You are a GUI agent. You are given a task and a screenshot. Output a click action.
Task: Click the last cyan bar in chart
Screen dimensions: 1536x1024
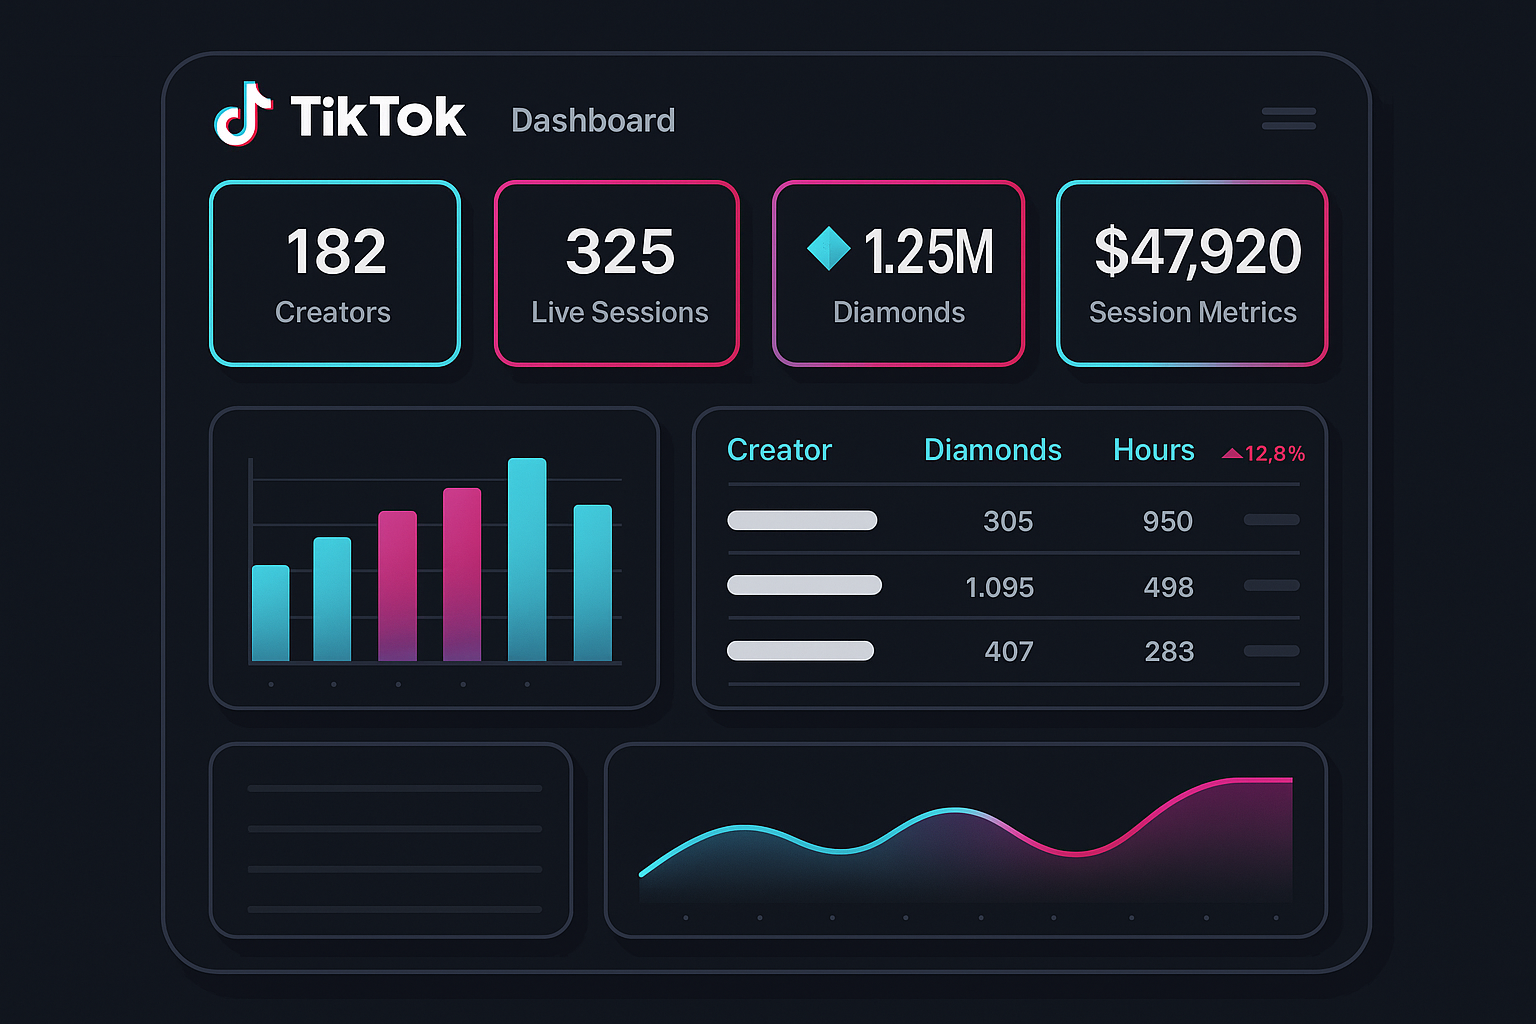coord(592,583)
